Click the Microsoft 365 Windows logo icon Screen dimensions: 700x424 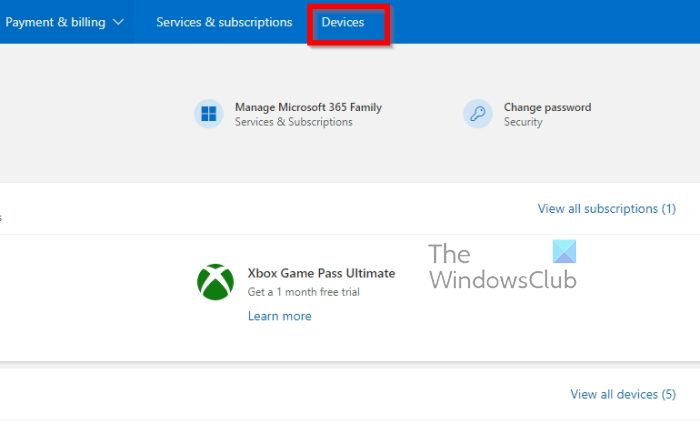click(208, 113)
